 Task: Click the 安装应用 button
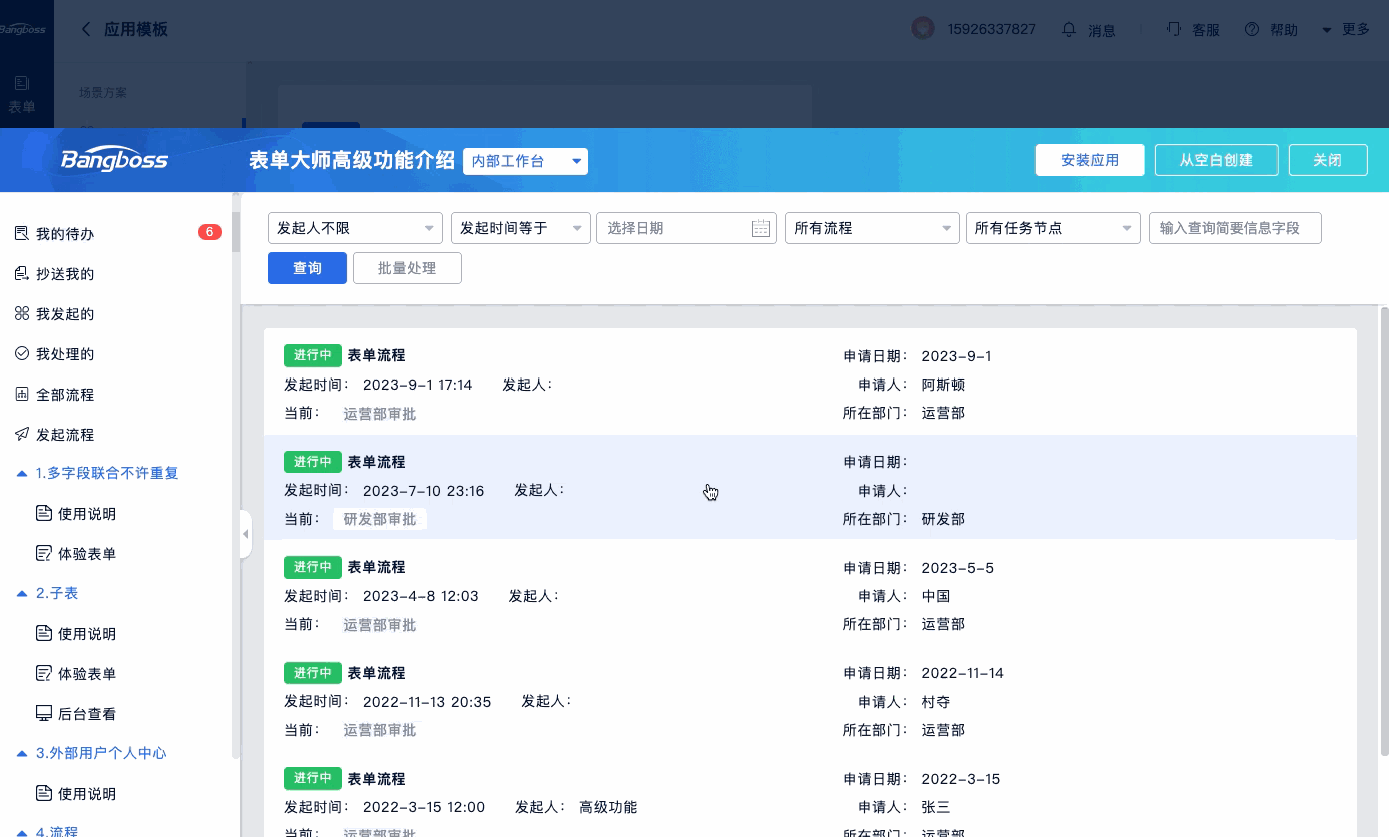coord(1090,160)
